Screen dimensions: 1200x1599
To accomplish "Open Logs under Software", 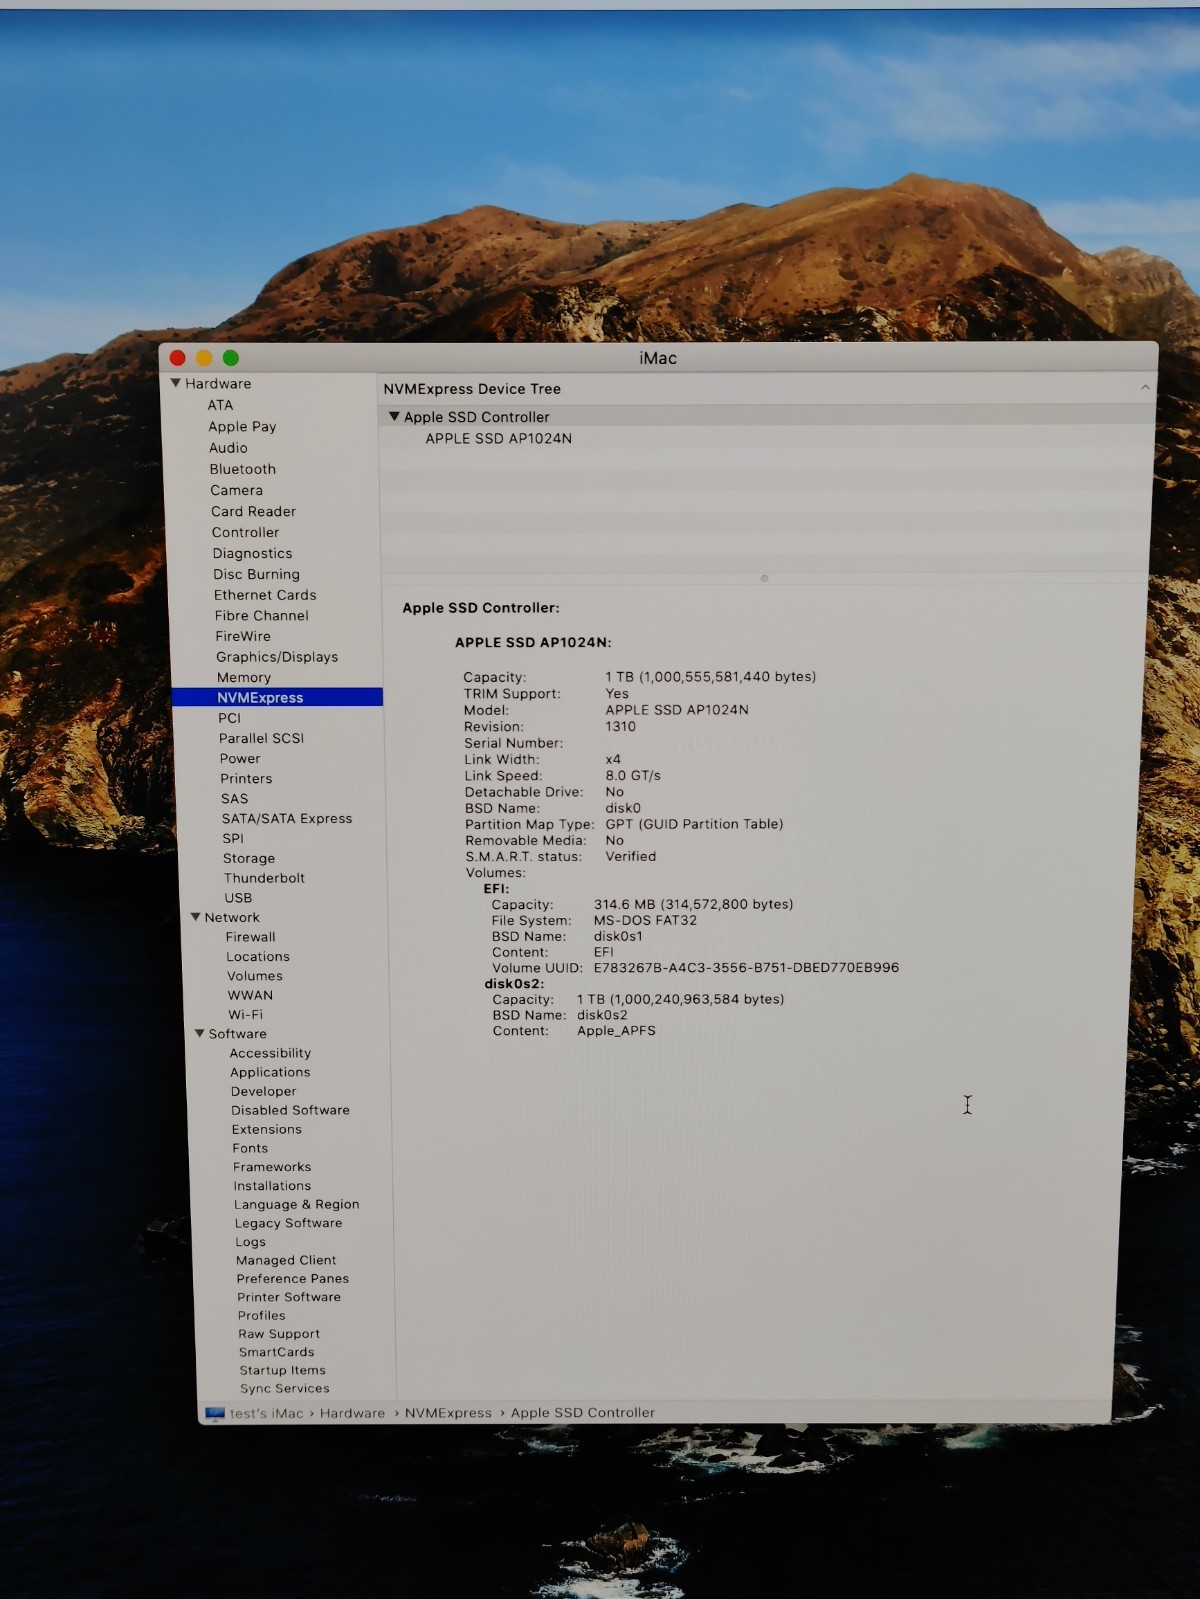I will click(x=250, y=1241).
